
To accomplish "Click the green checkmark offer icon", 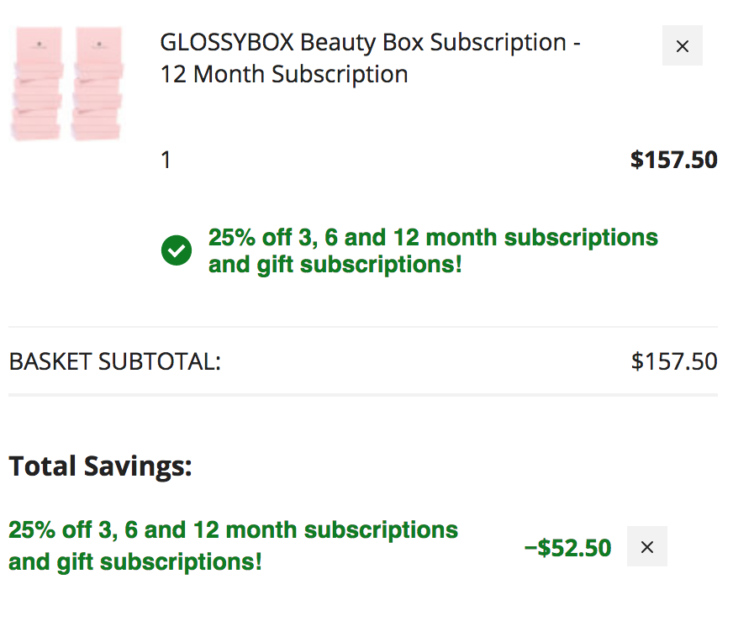I will (x=176, y=251).
